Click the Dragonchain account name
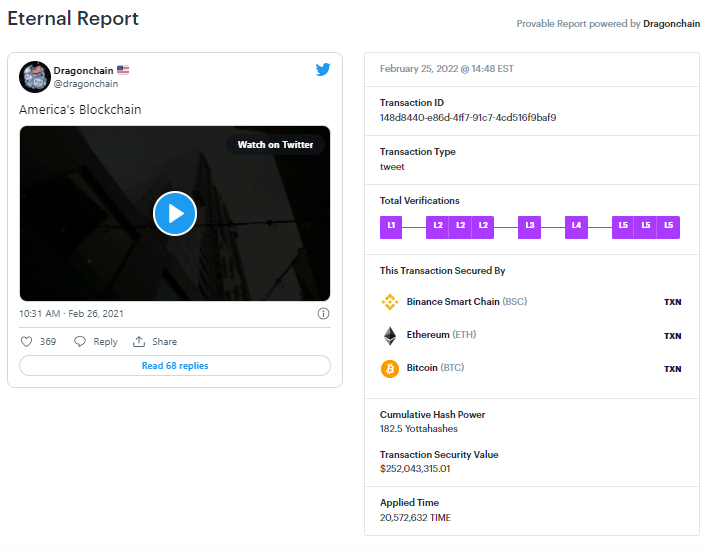Viewport: 711px width, 554px height. pyautogui.click(x=83, y=71)
